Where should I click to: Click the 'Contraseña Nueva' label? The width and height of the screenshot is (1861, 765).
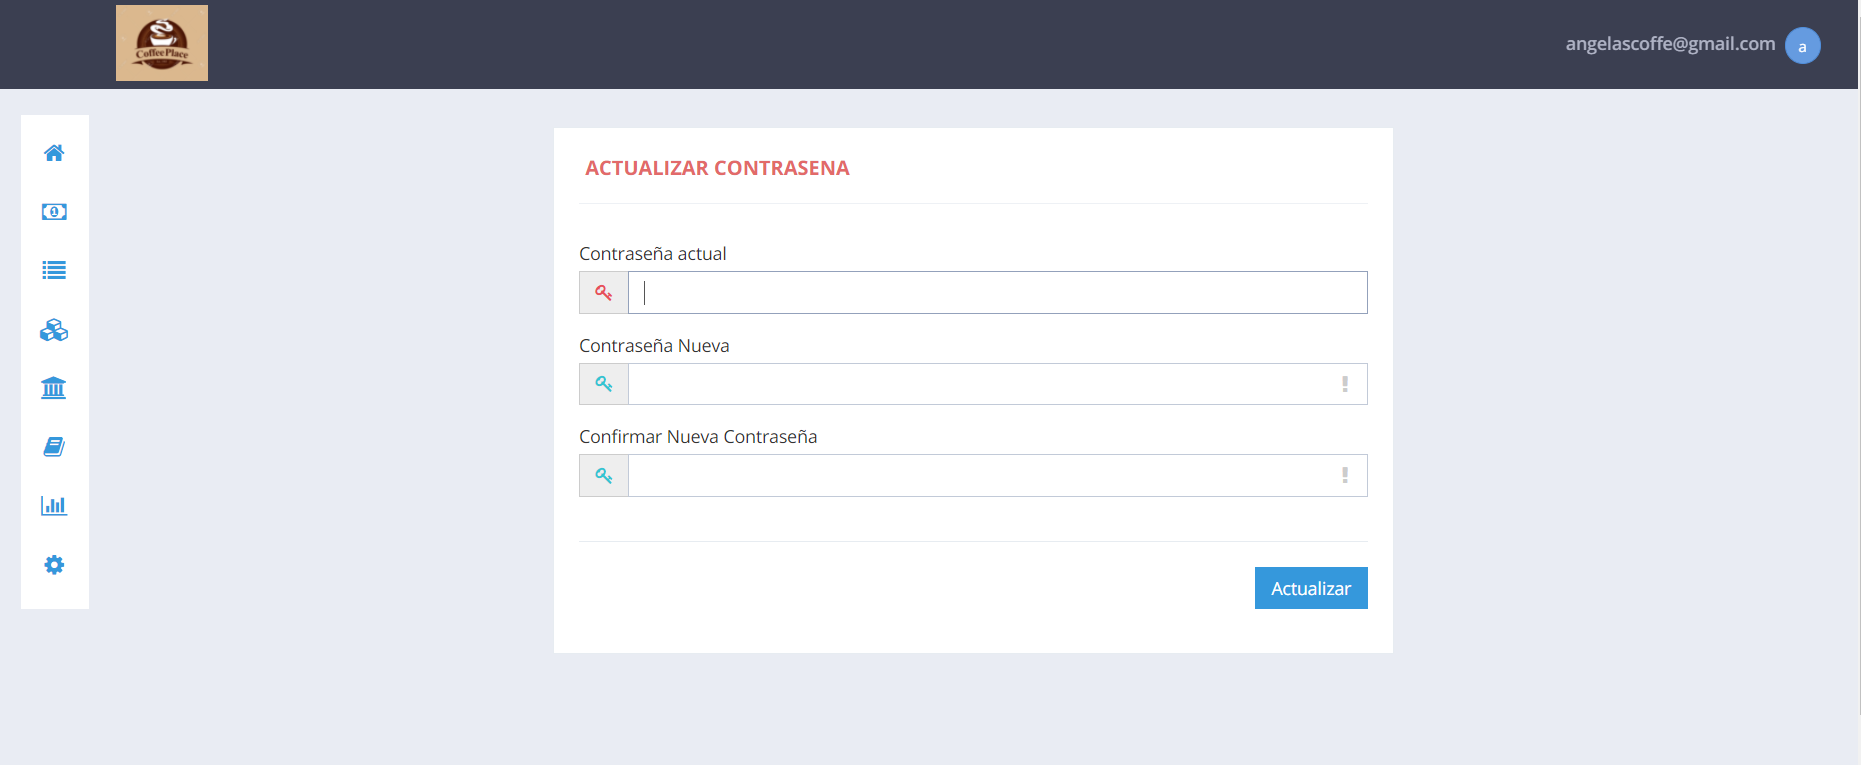pos(654,346)
